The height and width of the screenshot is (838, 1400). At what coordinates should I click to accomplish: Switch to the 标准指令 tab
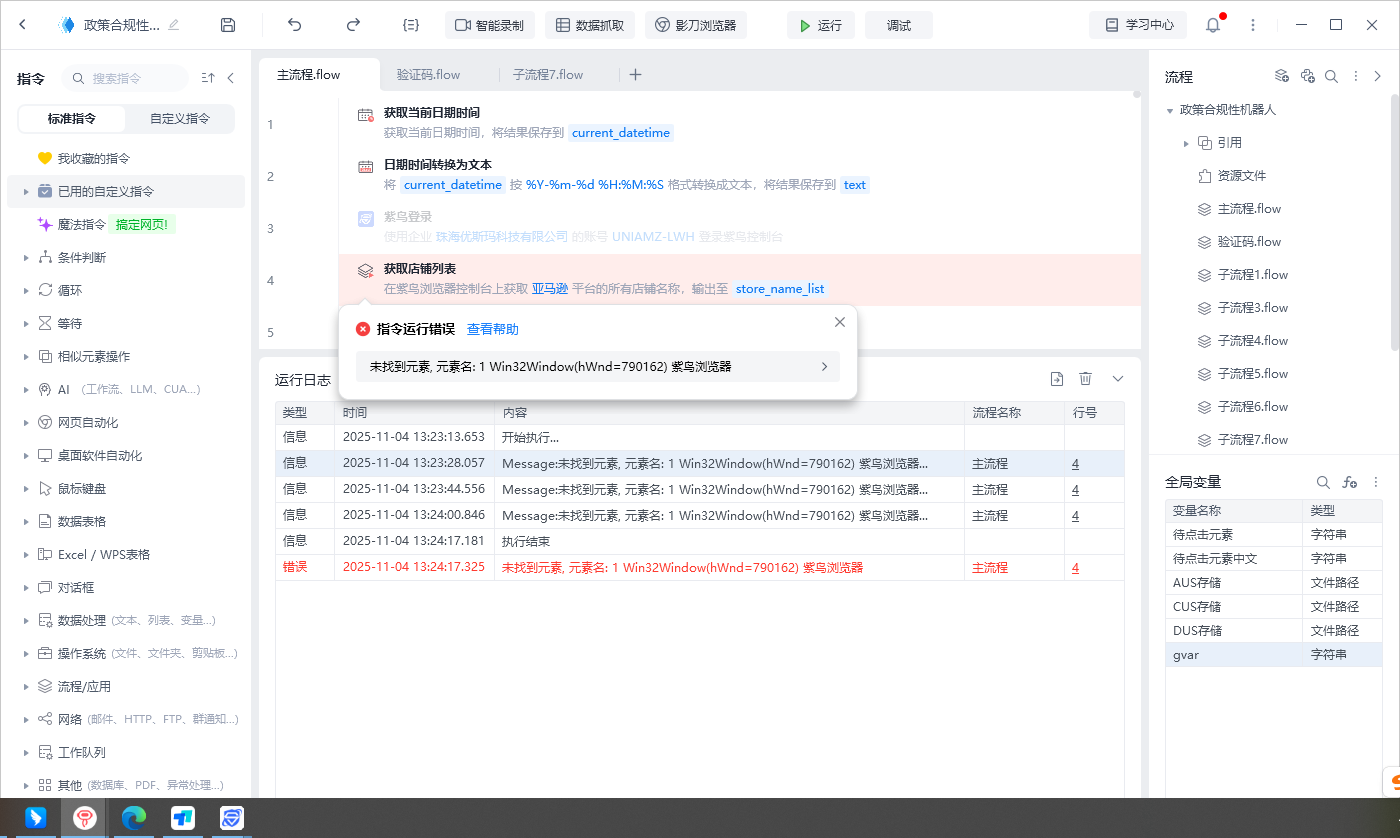[72, 118]
